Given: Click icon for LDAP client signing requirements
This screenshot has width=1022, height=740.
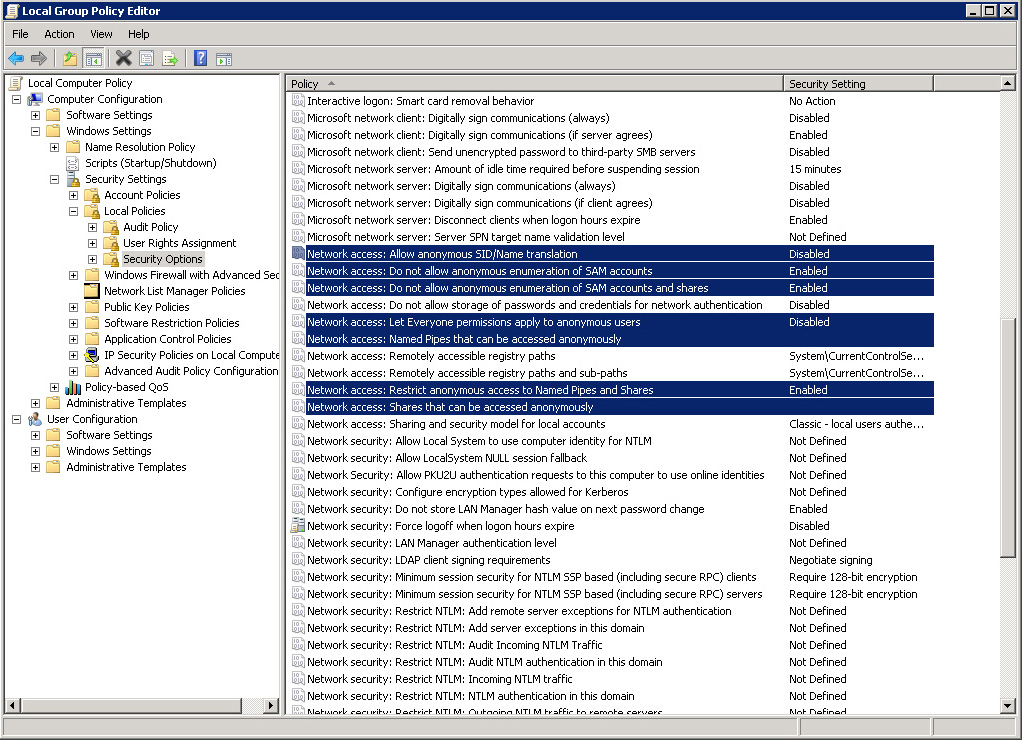Looking at the screenshot, I should coord(298,559).
